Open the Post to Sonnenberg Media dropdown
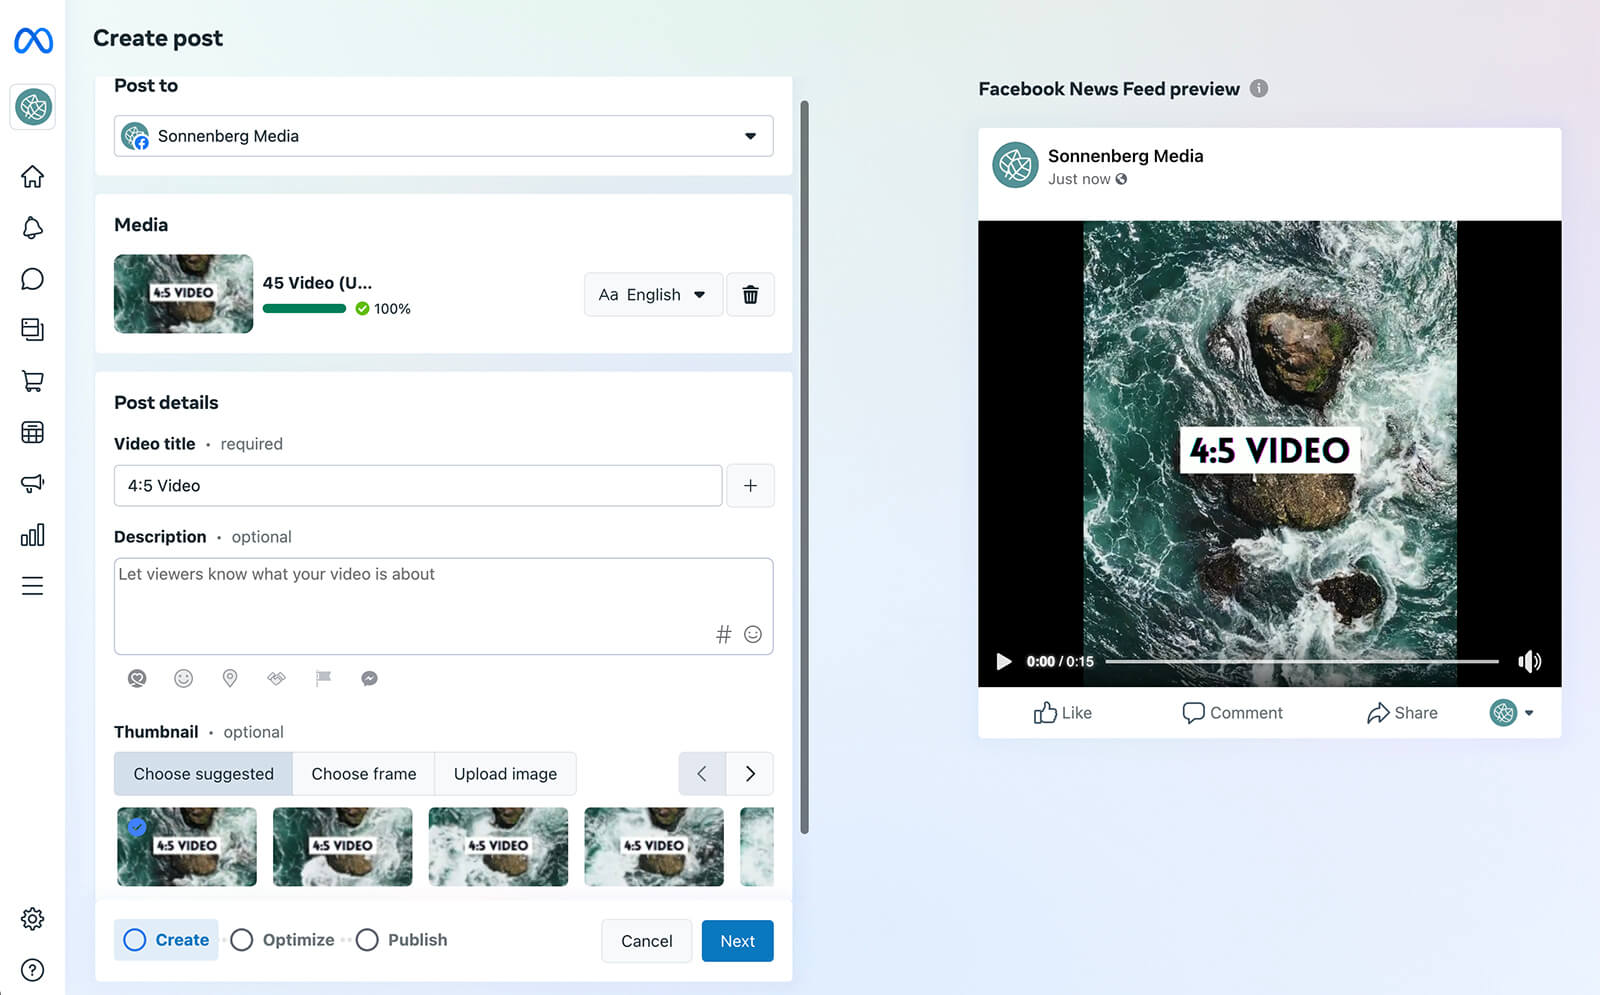The image size is (1600, 995). coord(444,136)
